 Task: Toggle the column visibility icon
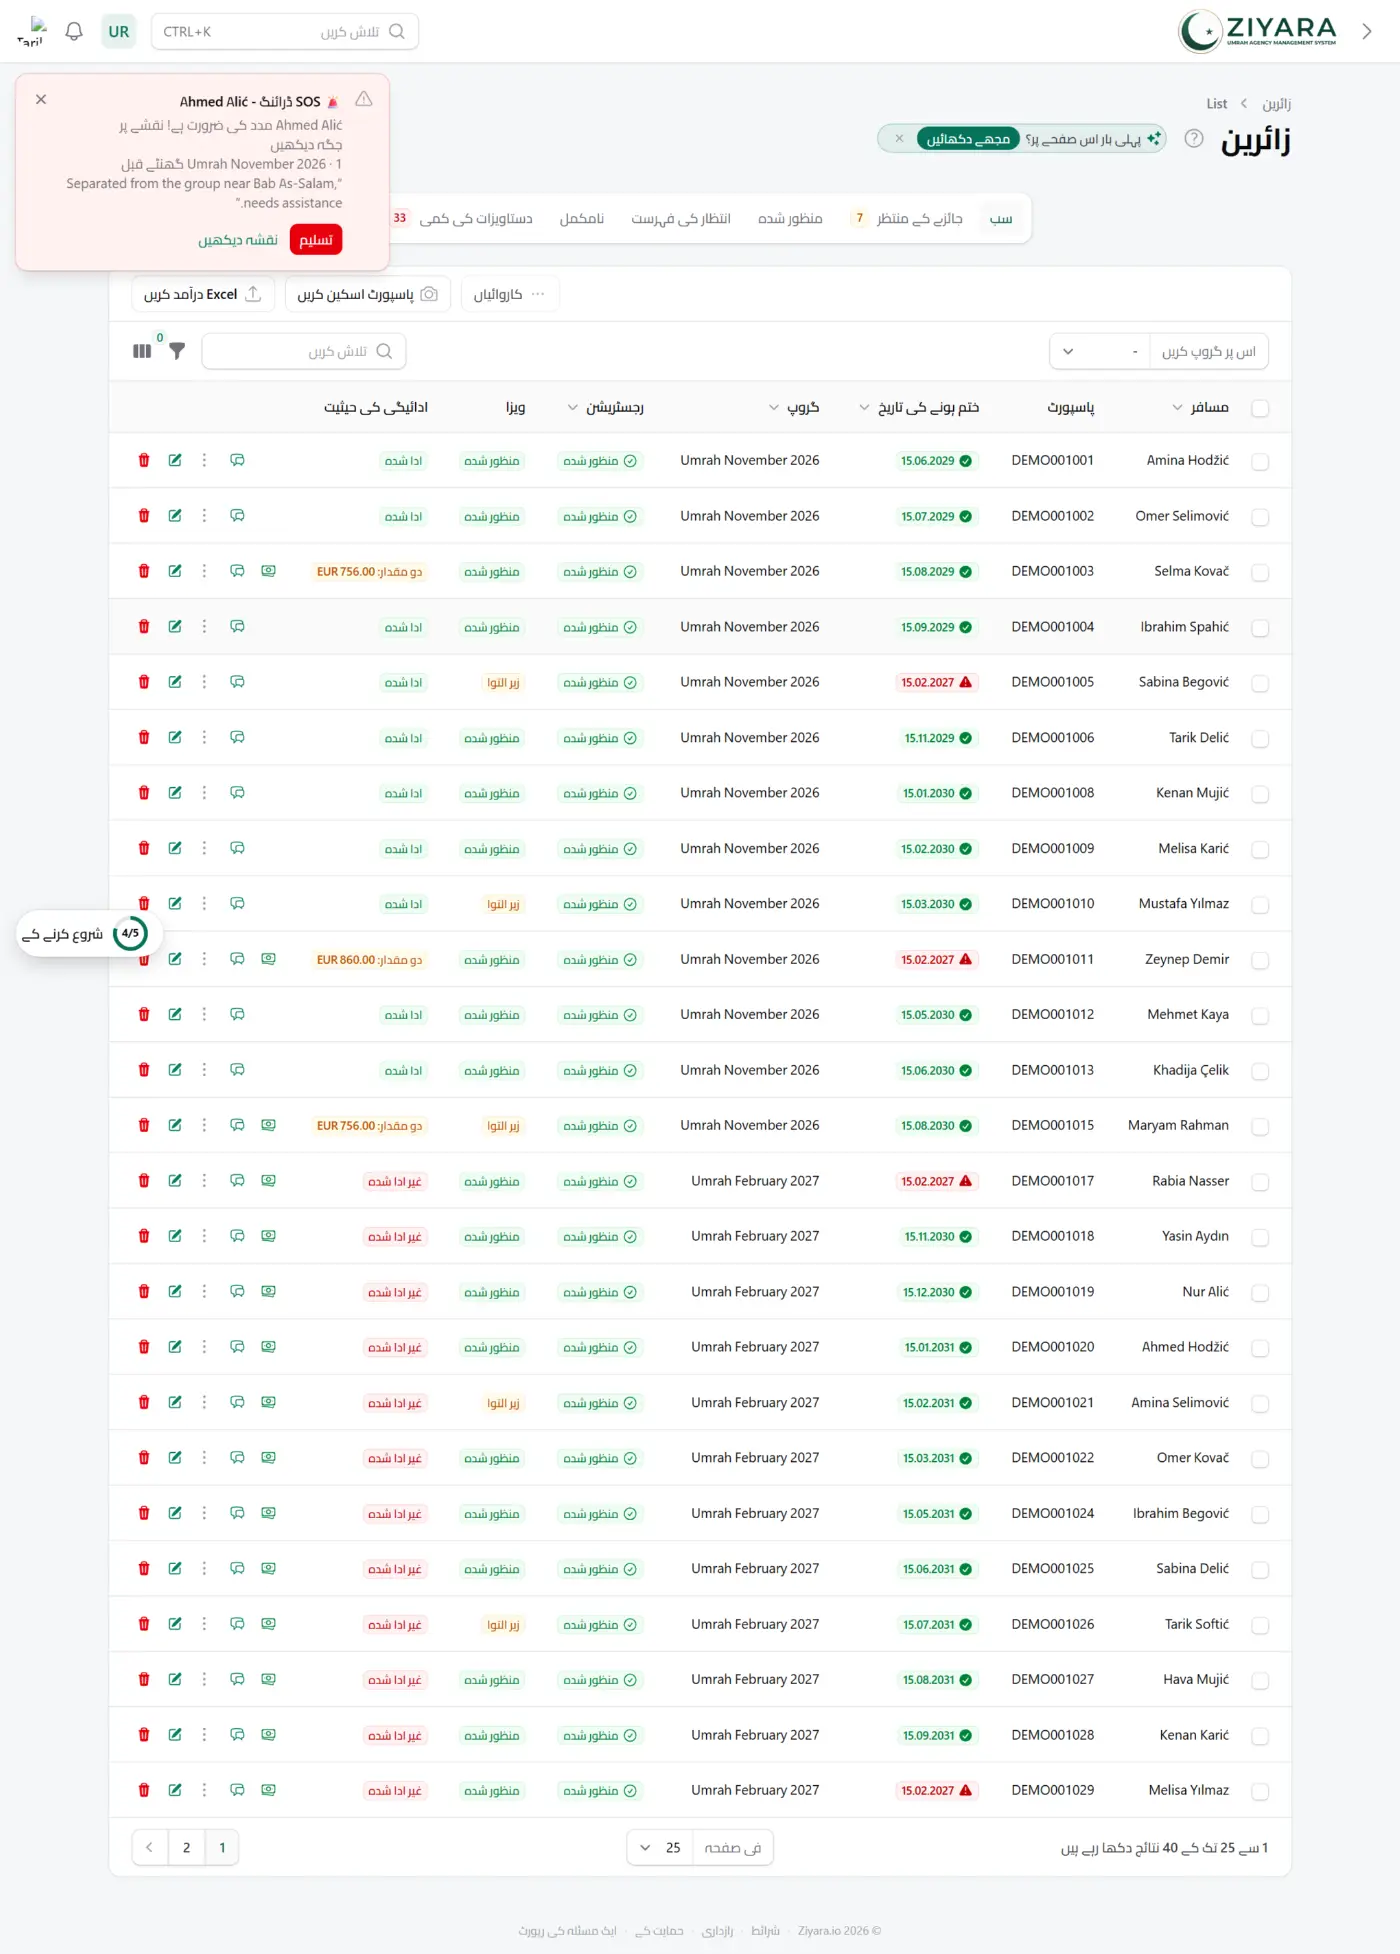[142, 351]
